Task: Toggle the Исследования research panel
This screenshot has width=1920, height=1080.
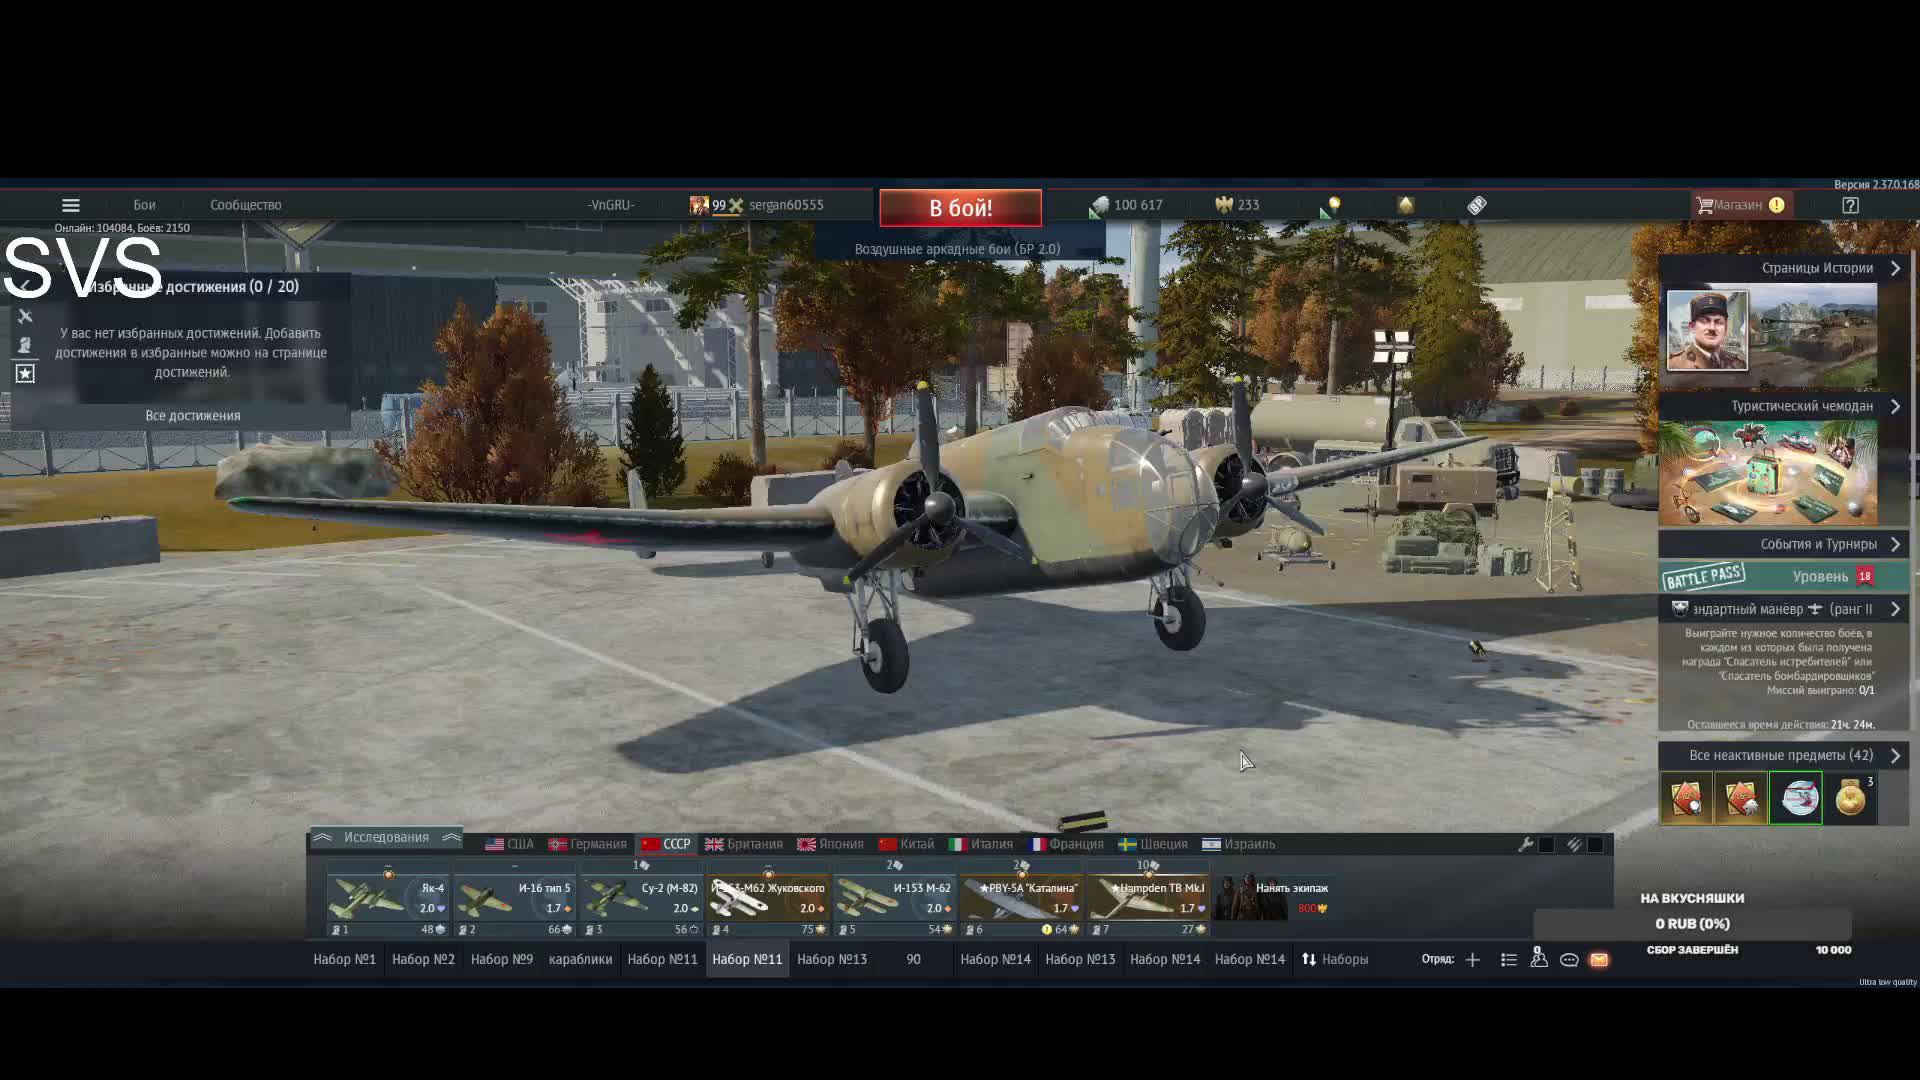Action: click(386, 838)
